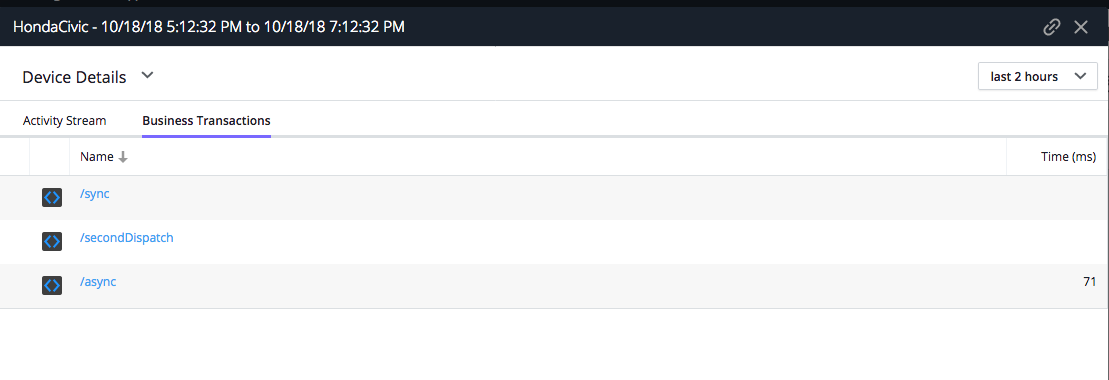
Task: Switch to the Activity Stream tab
Action: pyautogui.click(x=64, y=120)
